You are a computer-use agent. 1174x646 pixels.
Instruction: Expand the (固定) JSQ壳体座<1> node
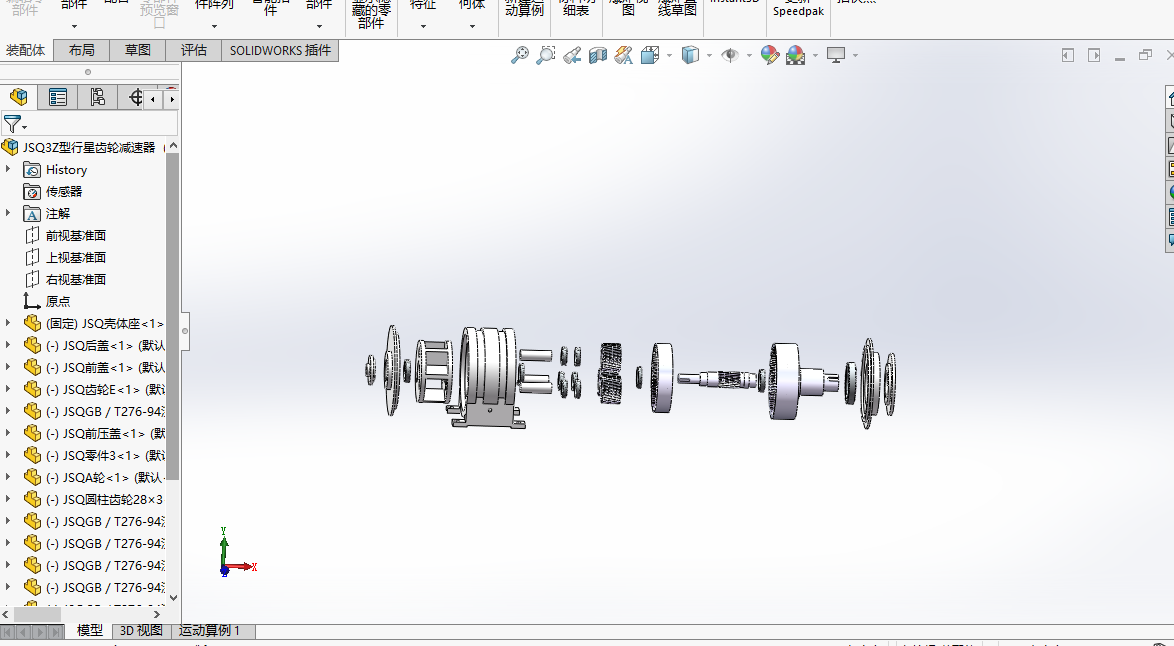tap(8, 323)
